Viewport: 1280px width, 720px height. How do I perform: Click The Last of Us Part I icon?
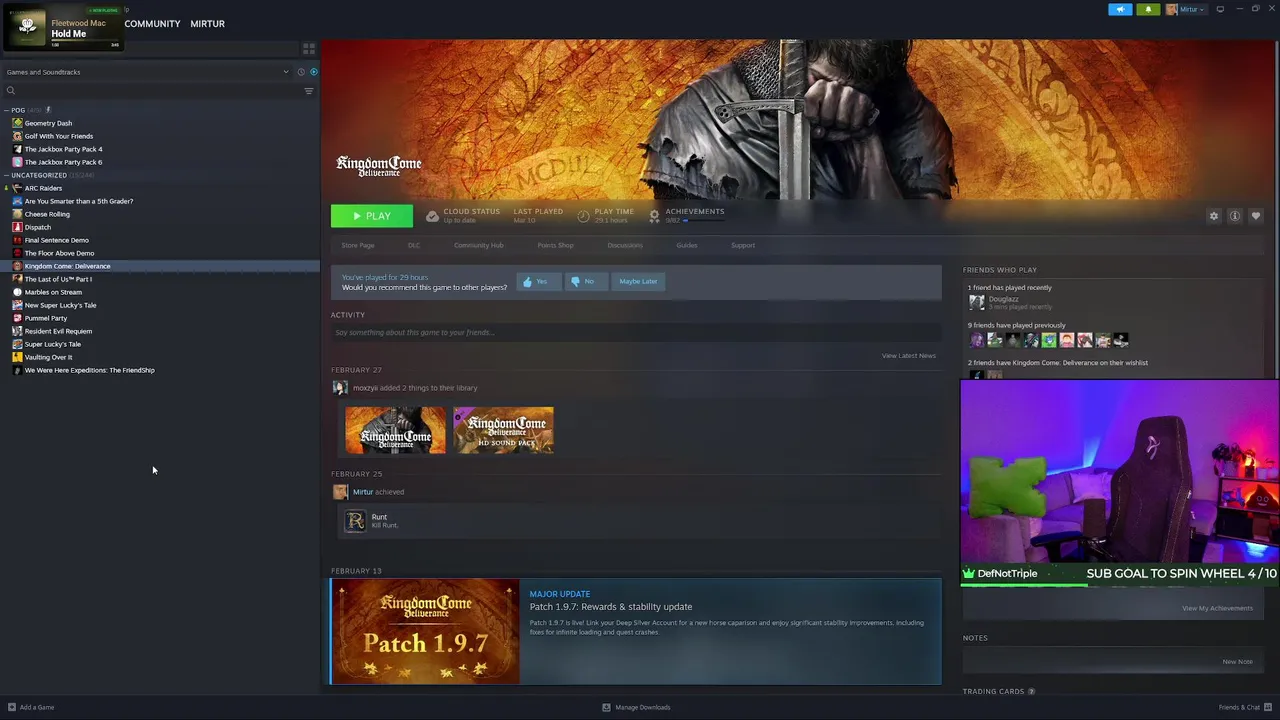17,279
